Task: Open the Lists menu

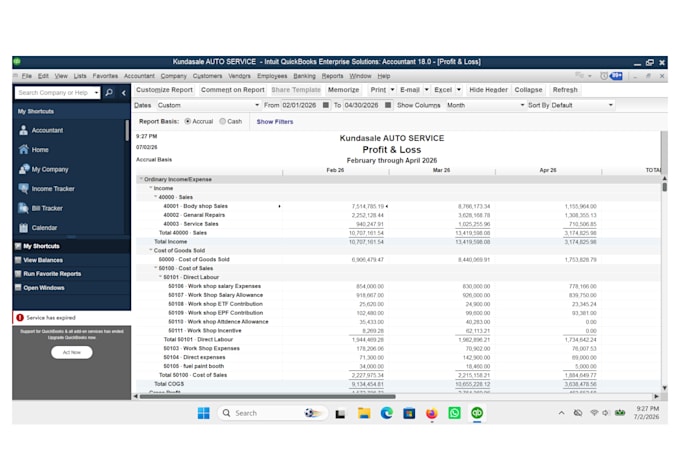Action: (80, 76)
